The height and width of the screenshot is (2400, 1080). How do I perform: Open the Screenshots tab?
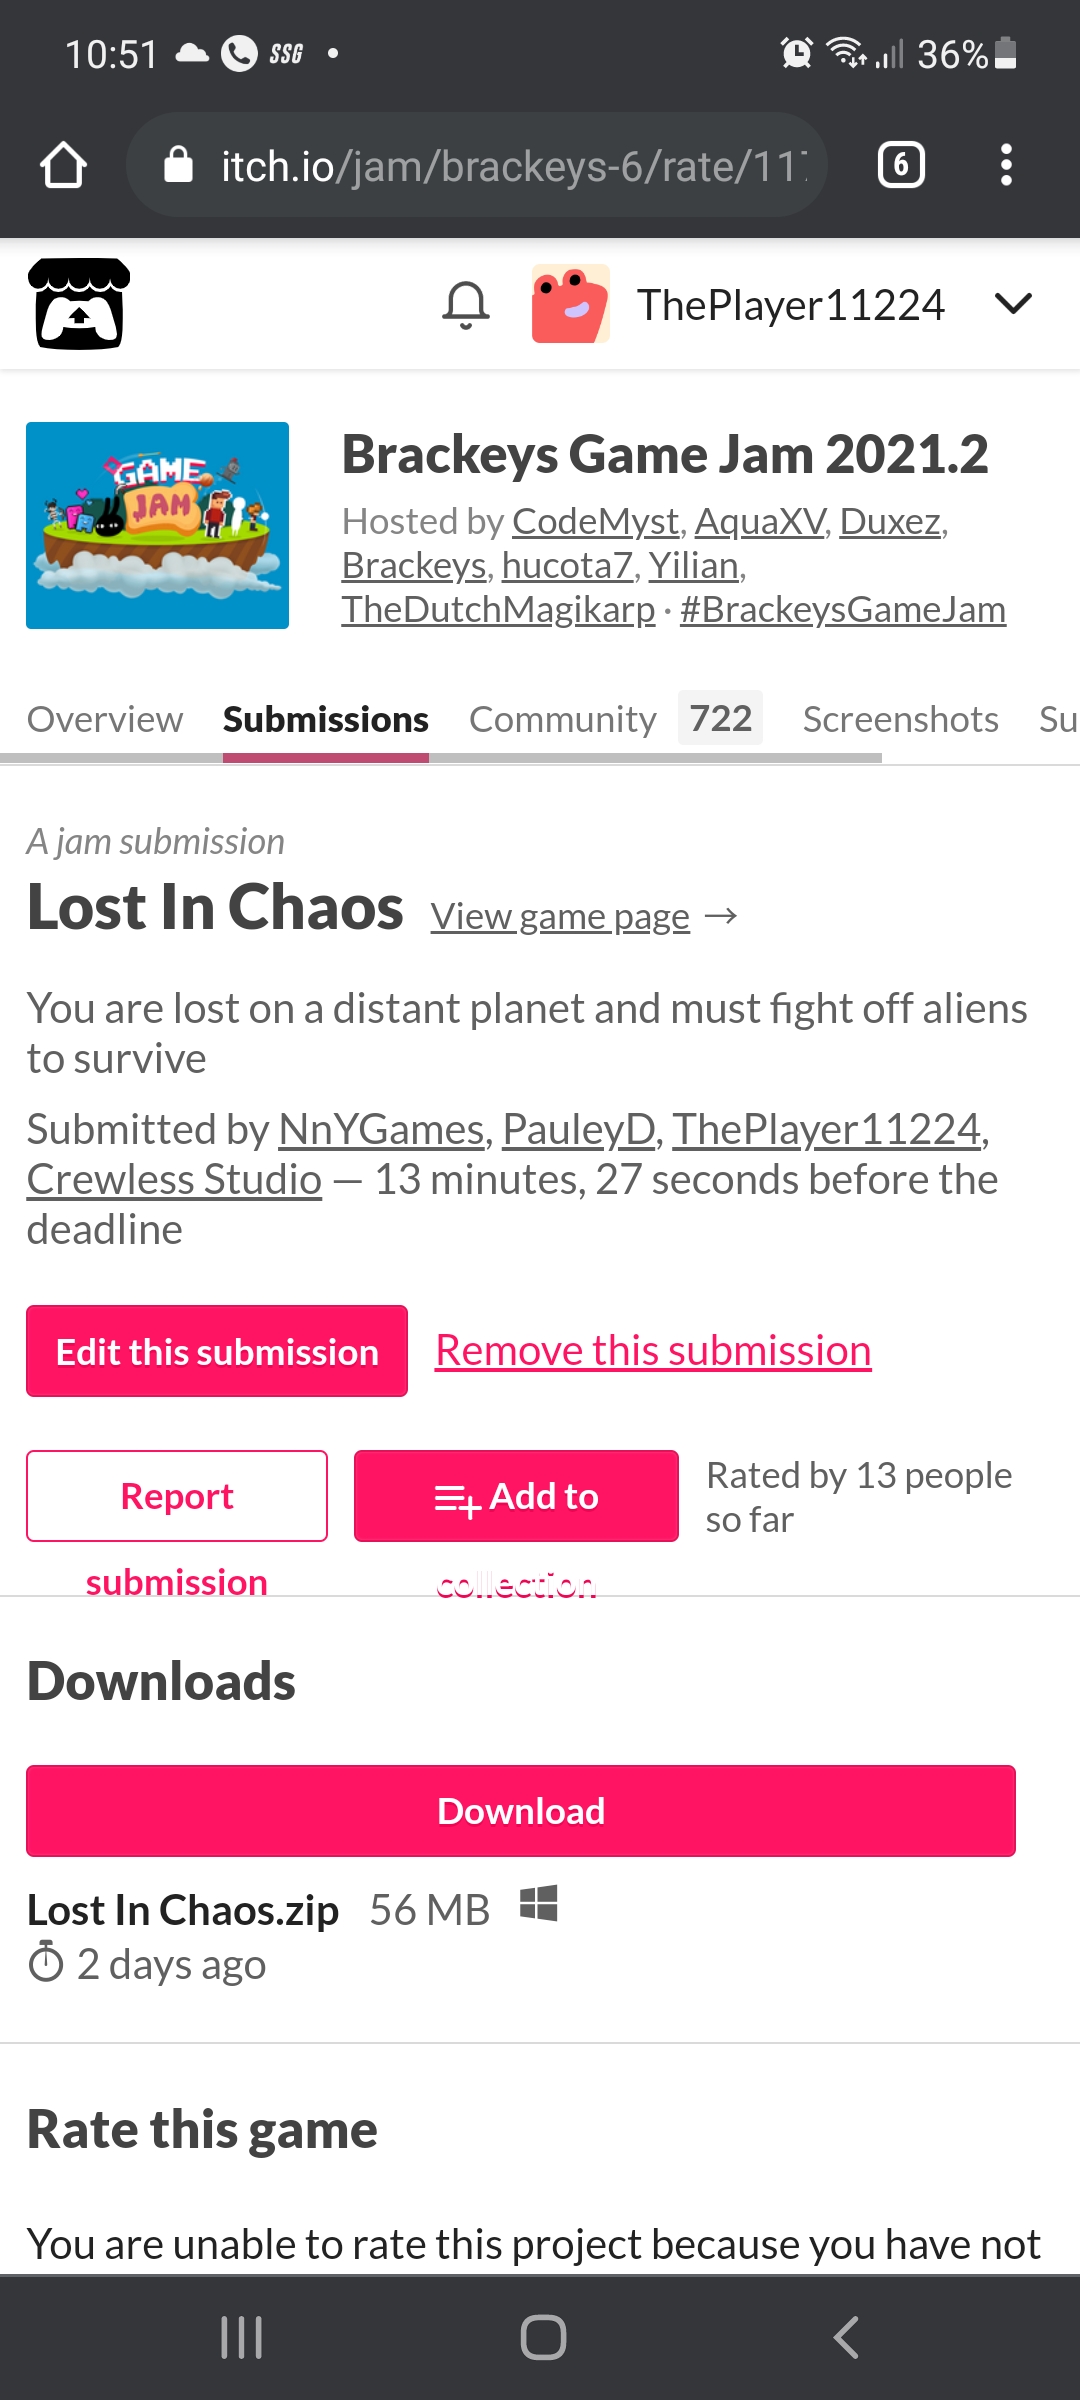(x=900, y=719)
